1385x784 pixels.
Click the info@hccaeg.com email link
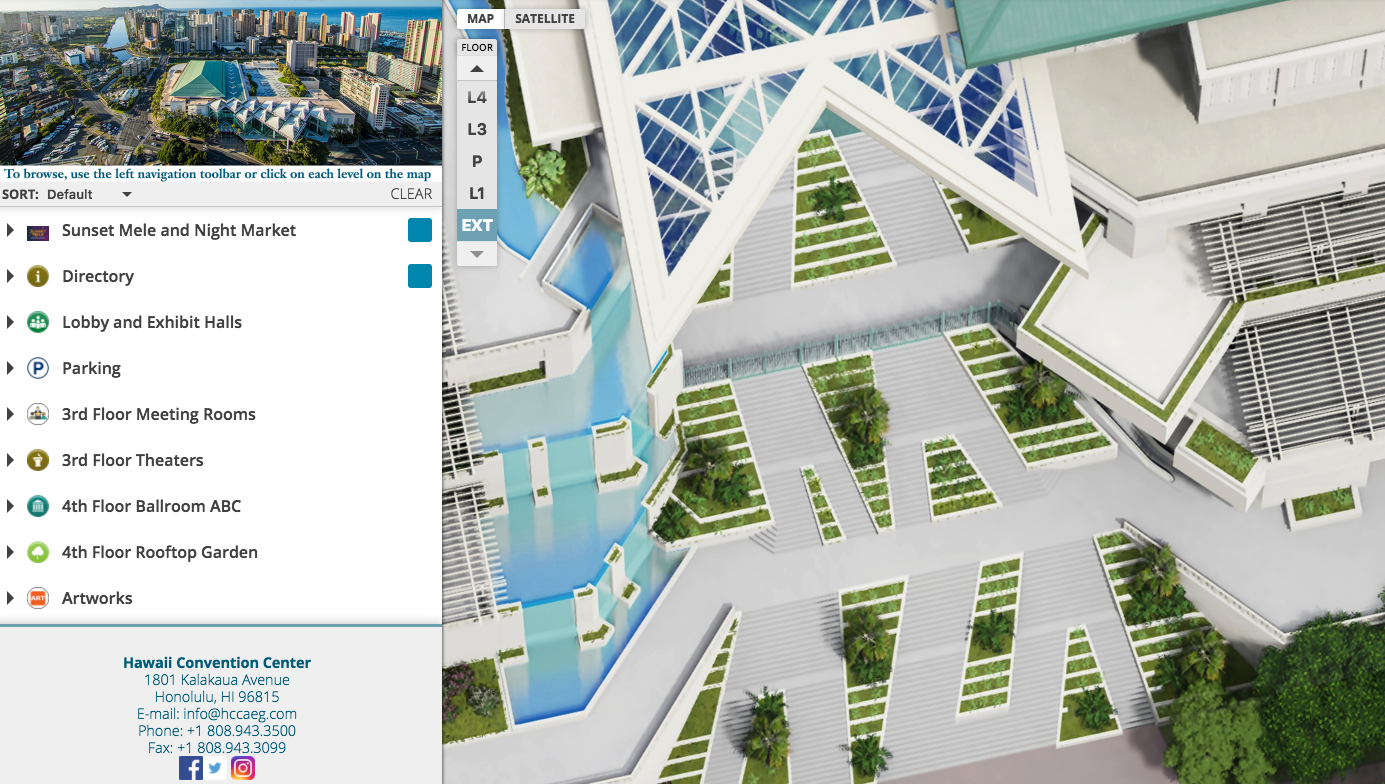(x=240, y=714)
